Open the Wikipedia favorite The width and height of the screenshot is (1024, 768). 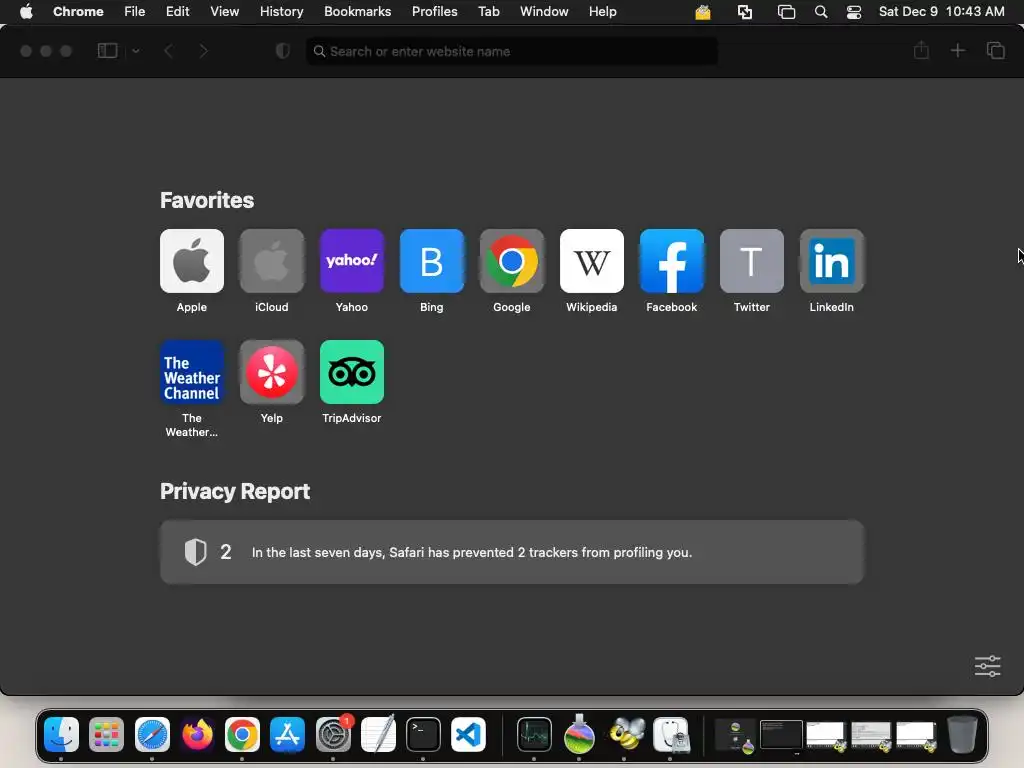tap(592, 261)
